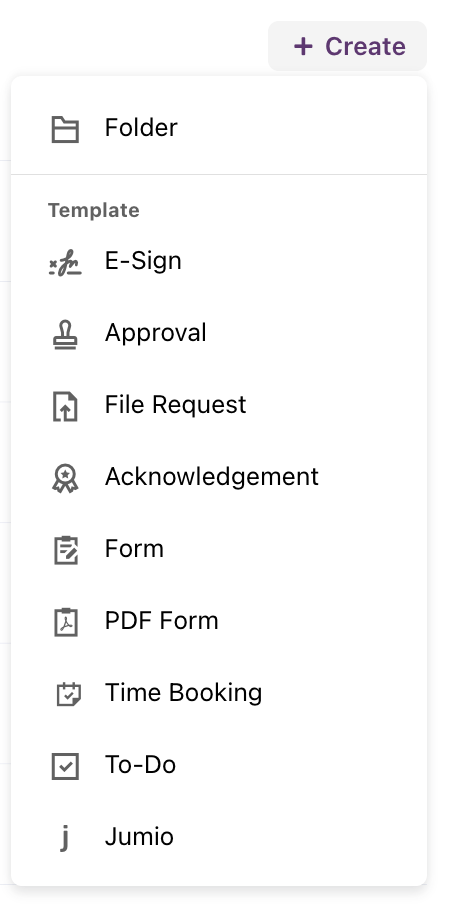The height and width of the screenshot is (904, 450).
Task: Open the Create dropdown button
Action: [x=347, y=46]
